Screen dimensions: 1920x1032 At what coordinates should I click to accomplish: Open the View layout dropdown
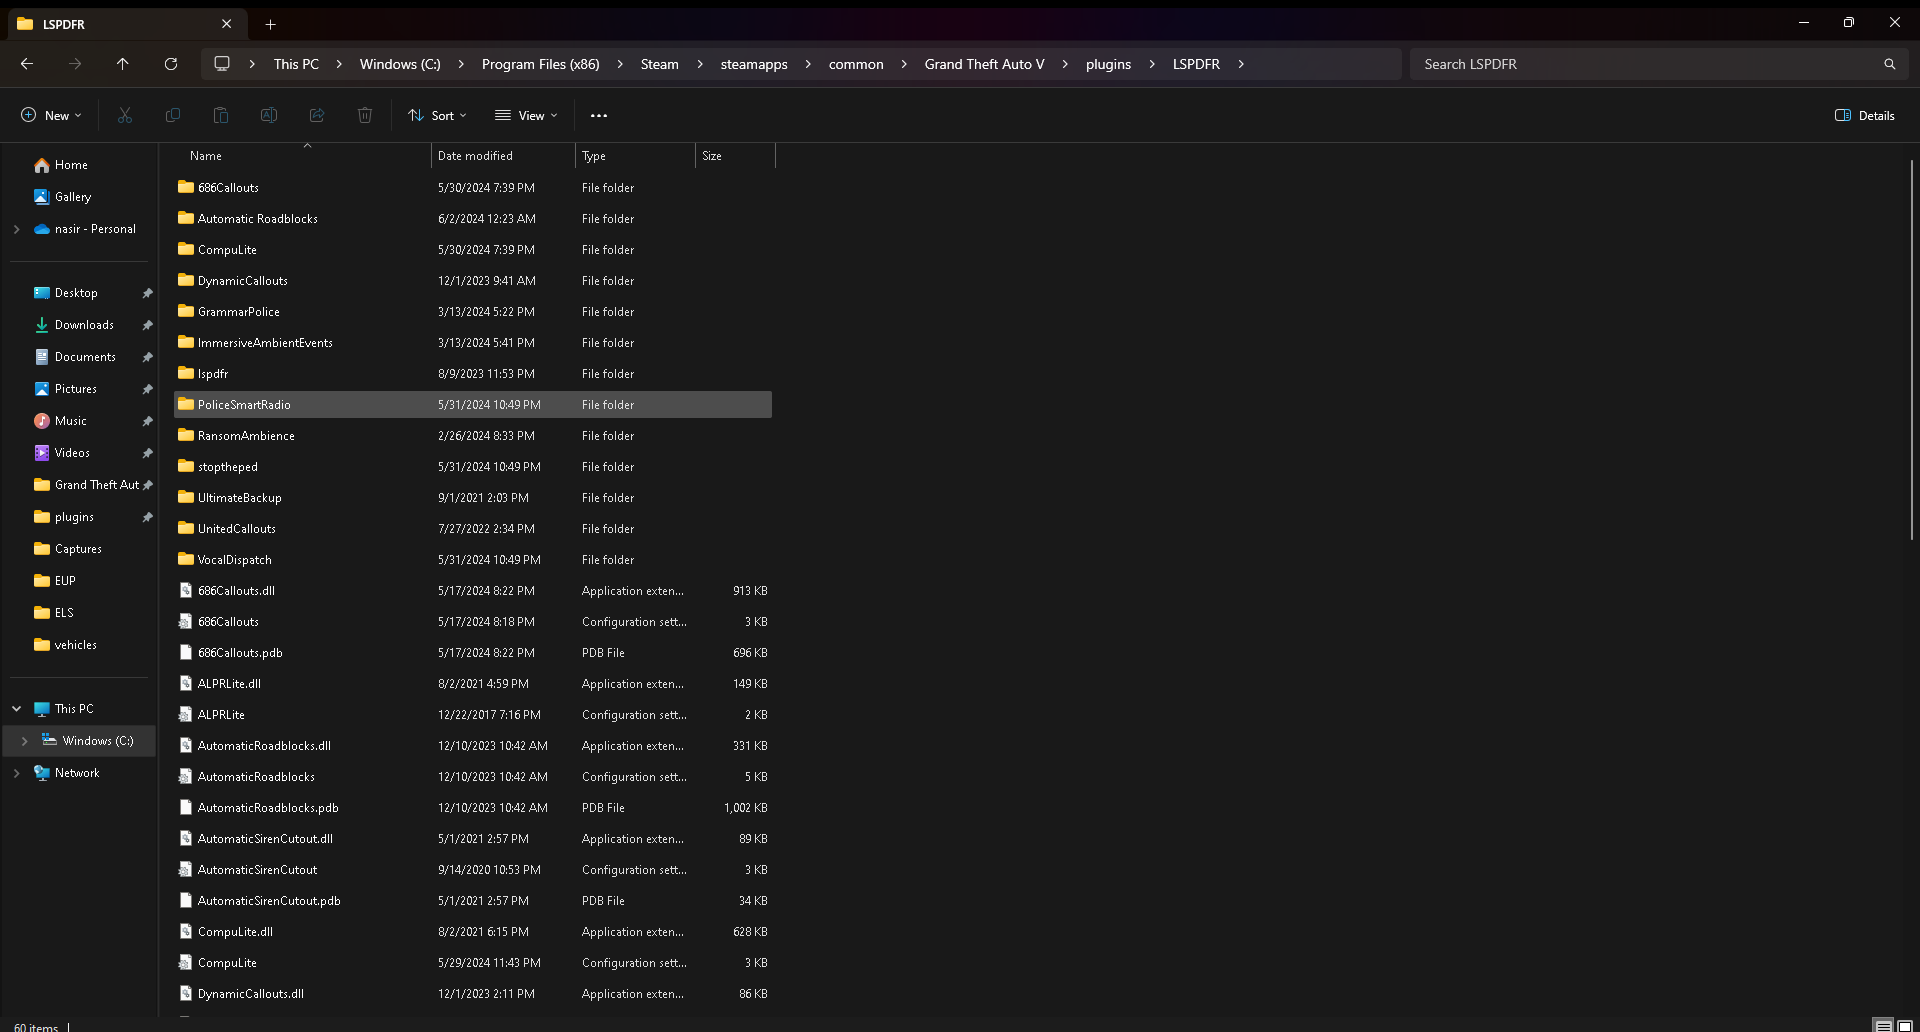(526, 116)
